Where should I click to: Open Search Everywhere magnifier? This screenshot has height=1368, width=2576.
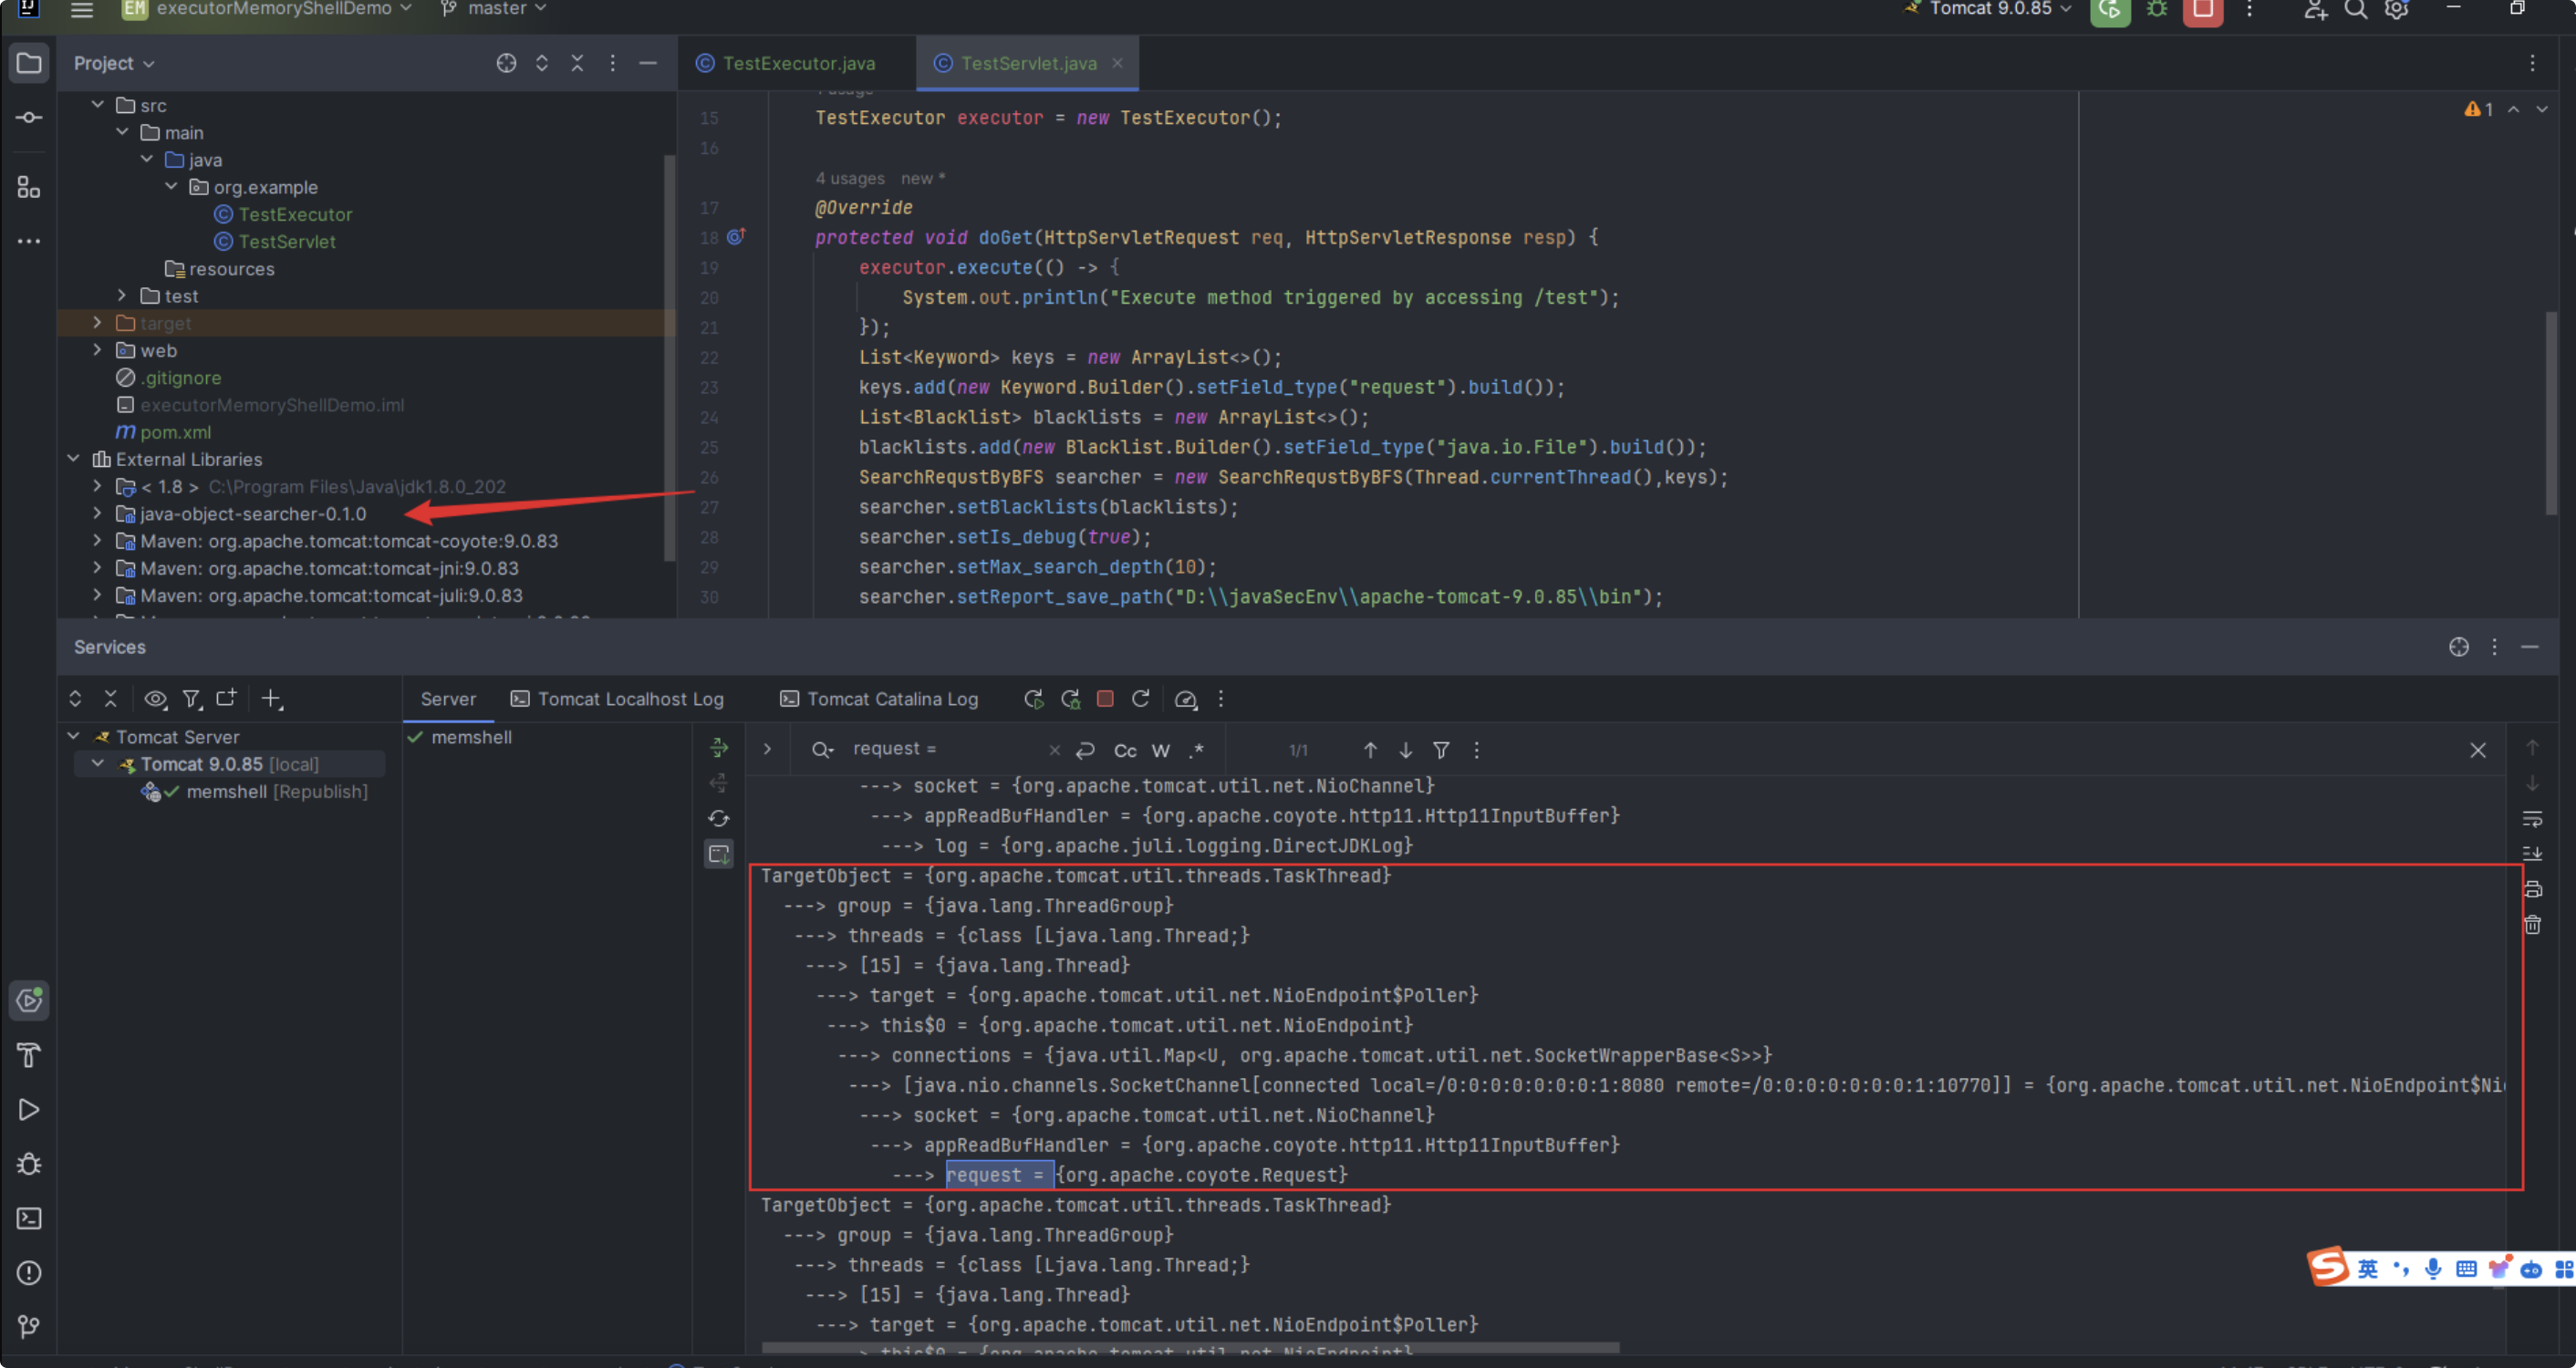pos(2356,10)
